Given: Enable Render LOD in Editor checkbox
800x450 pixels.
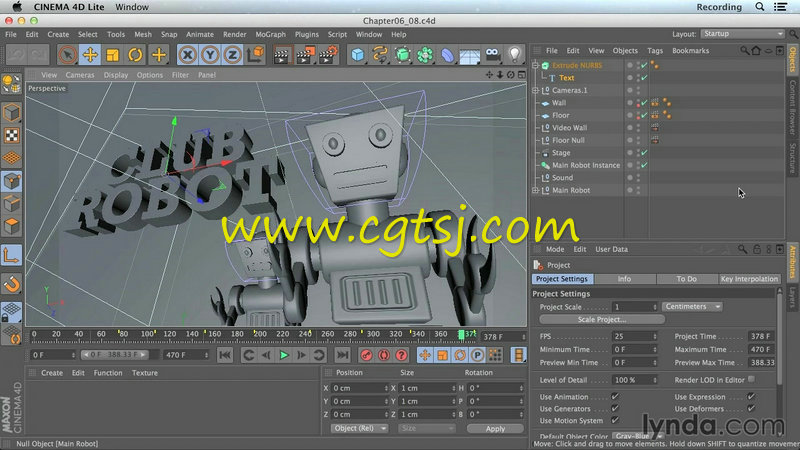Looking at the screenshot, I should coord(752,380).
